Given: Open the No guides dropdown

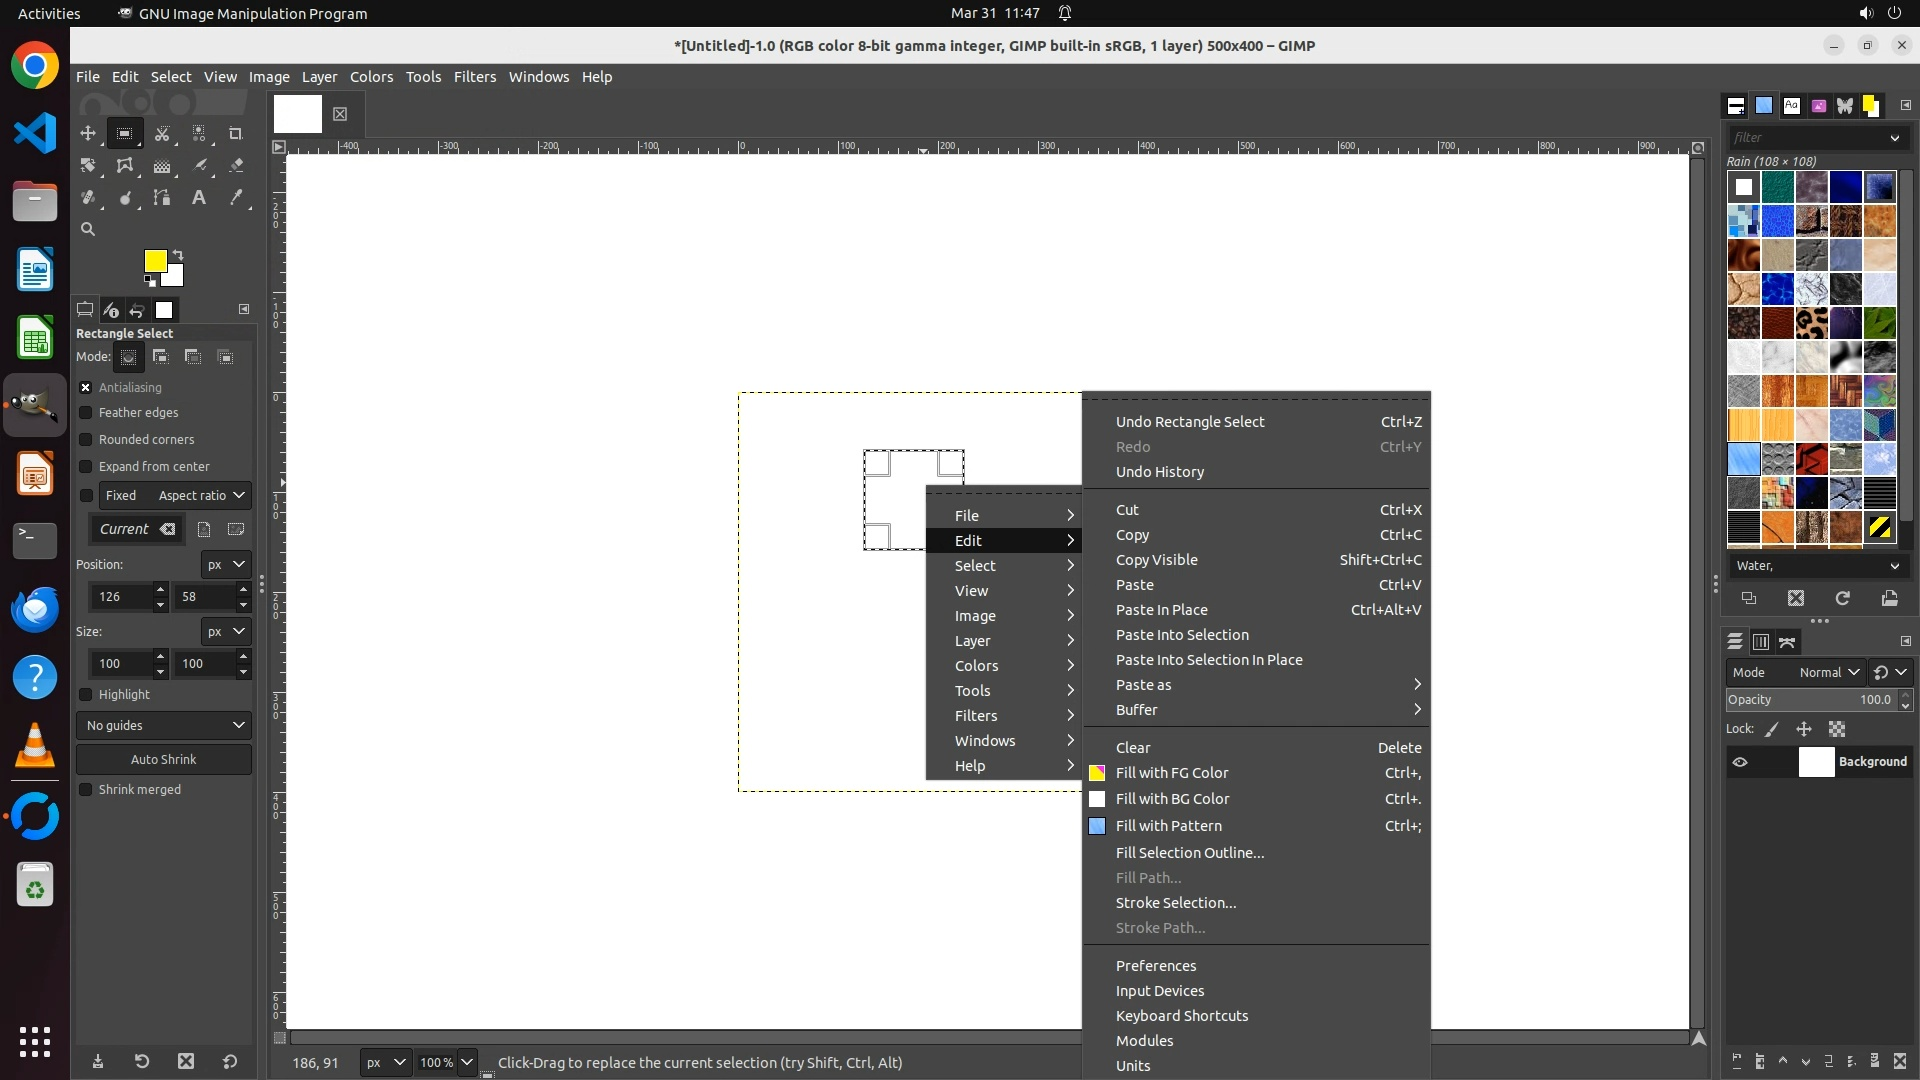Looking at the screenshot, I should click(164, 726).
